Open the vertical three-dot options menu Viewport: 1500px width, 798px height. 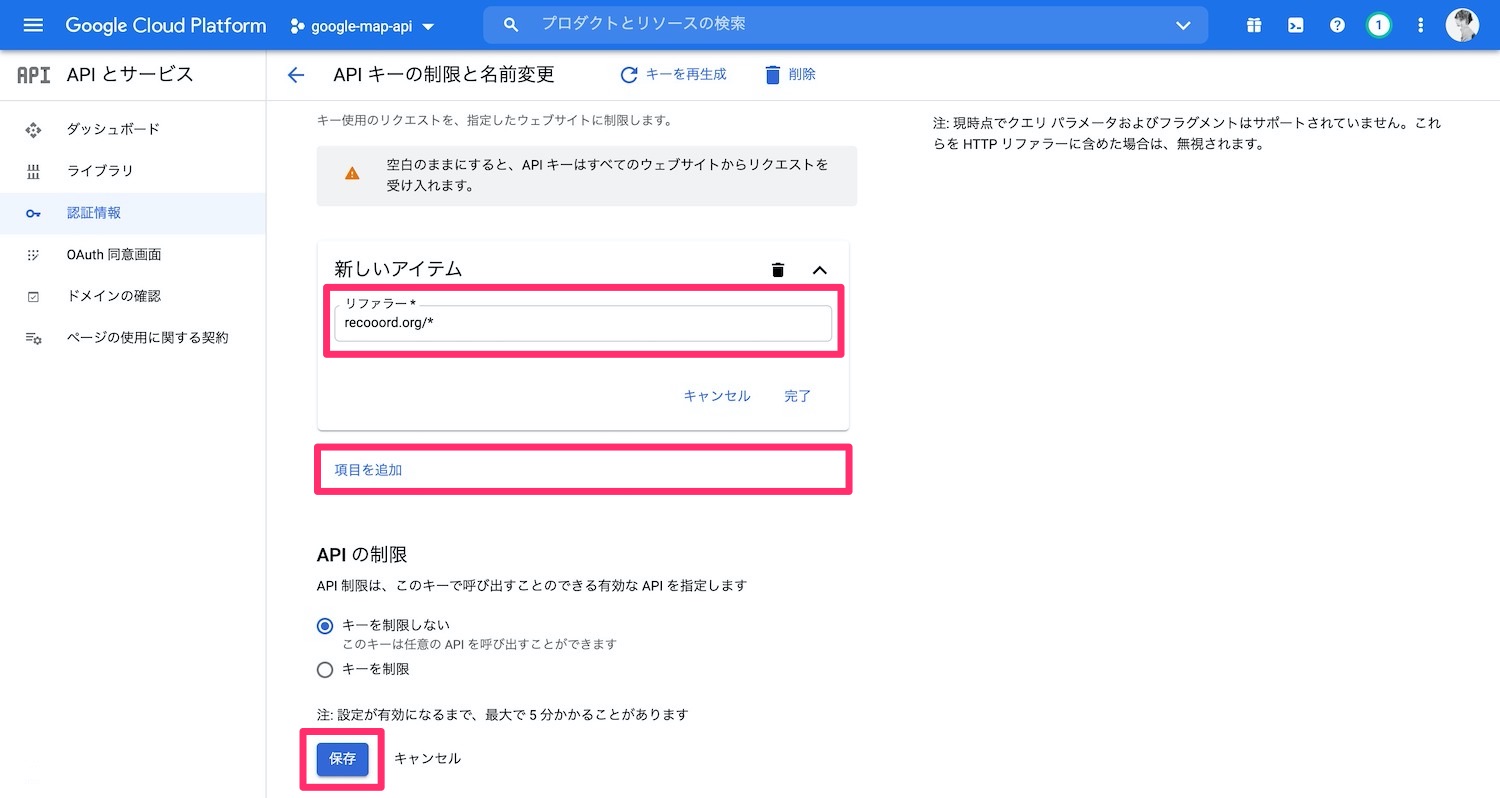tap(1420, 25)
